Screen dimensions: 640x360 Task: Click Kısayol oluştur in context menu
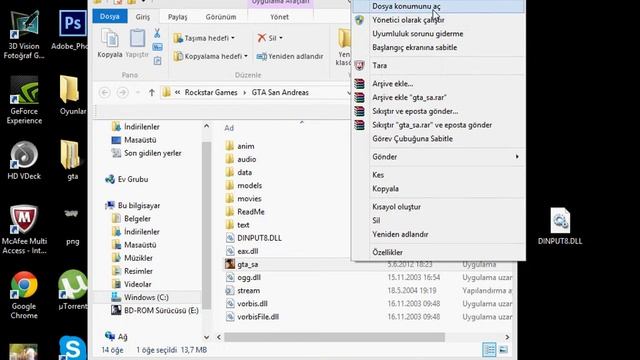click(x=438, y=207)
